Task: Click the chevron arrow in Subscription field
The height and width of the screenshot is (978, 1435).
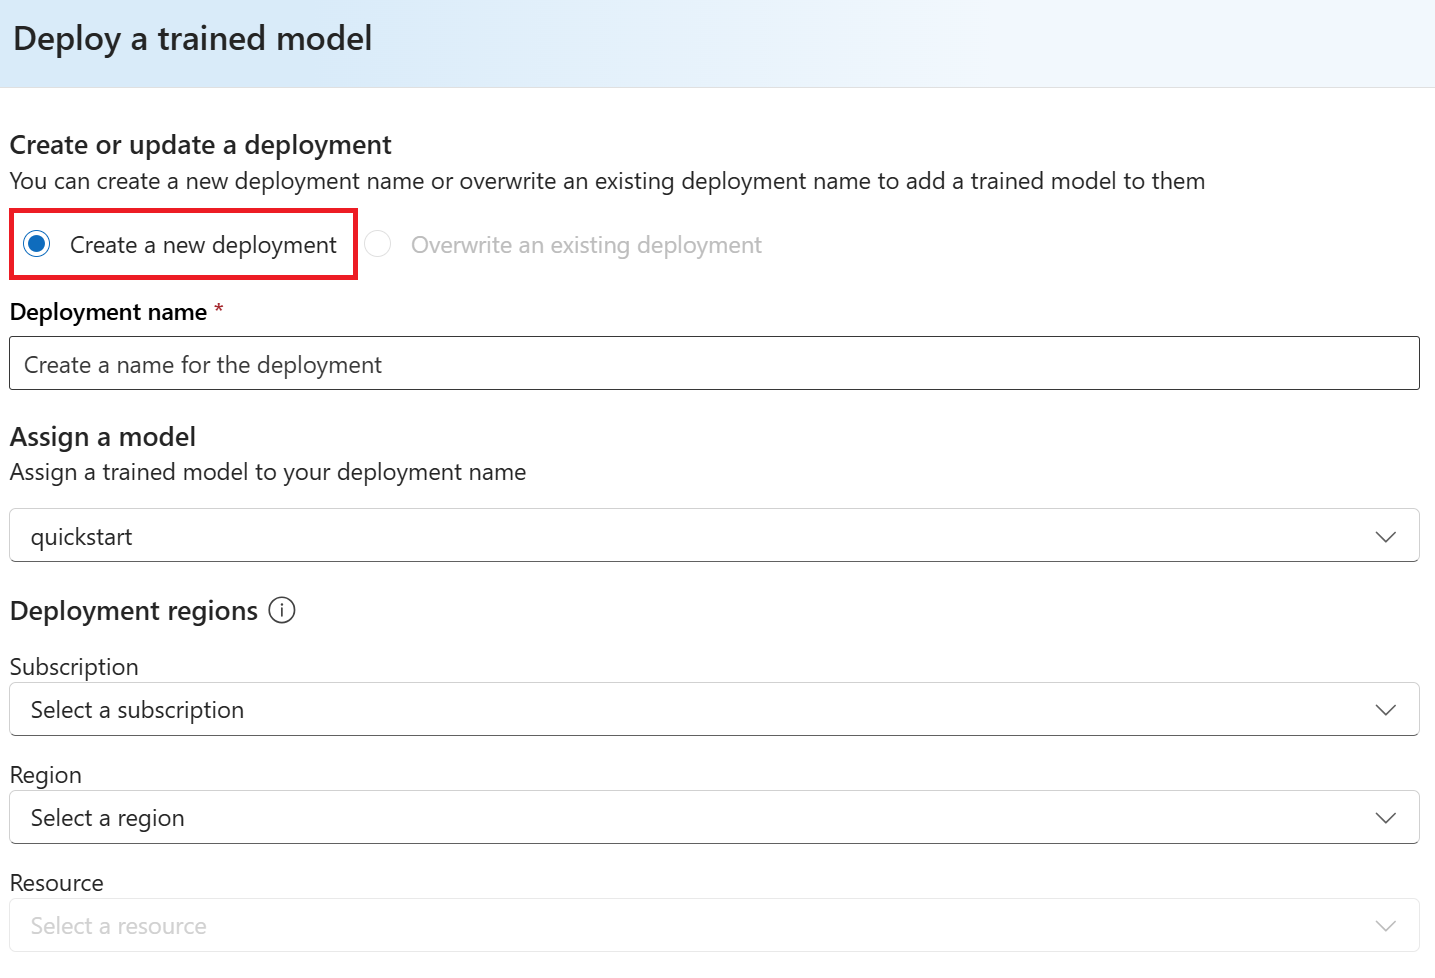Action: point(1385,710)
